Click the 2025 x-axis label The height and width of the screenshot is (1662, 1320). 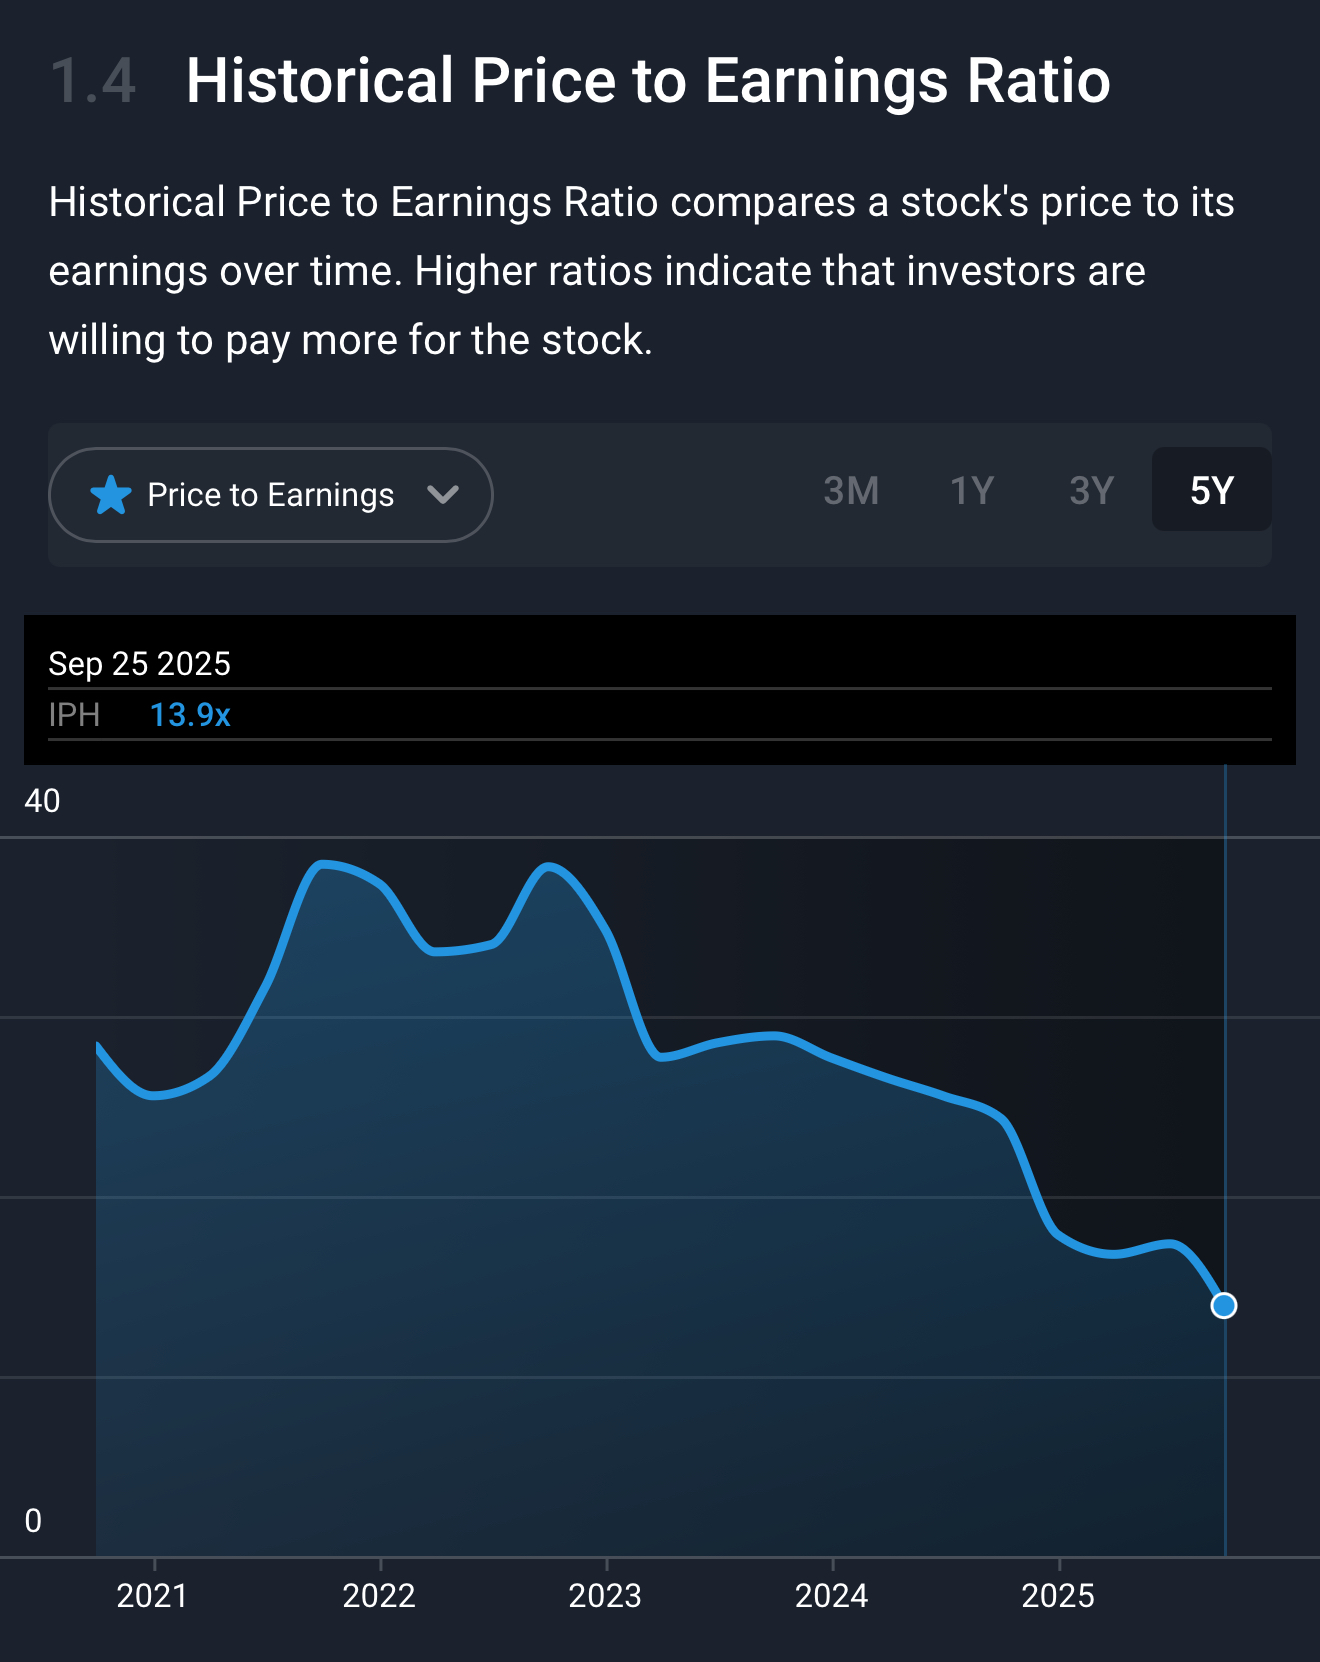pos(1058,1596)
